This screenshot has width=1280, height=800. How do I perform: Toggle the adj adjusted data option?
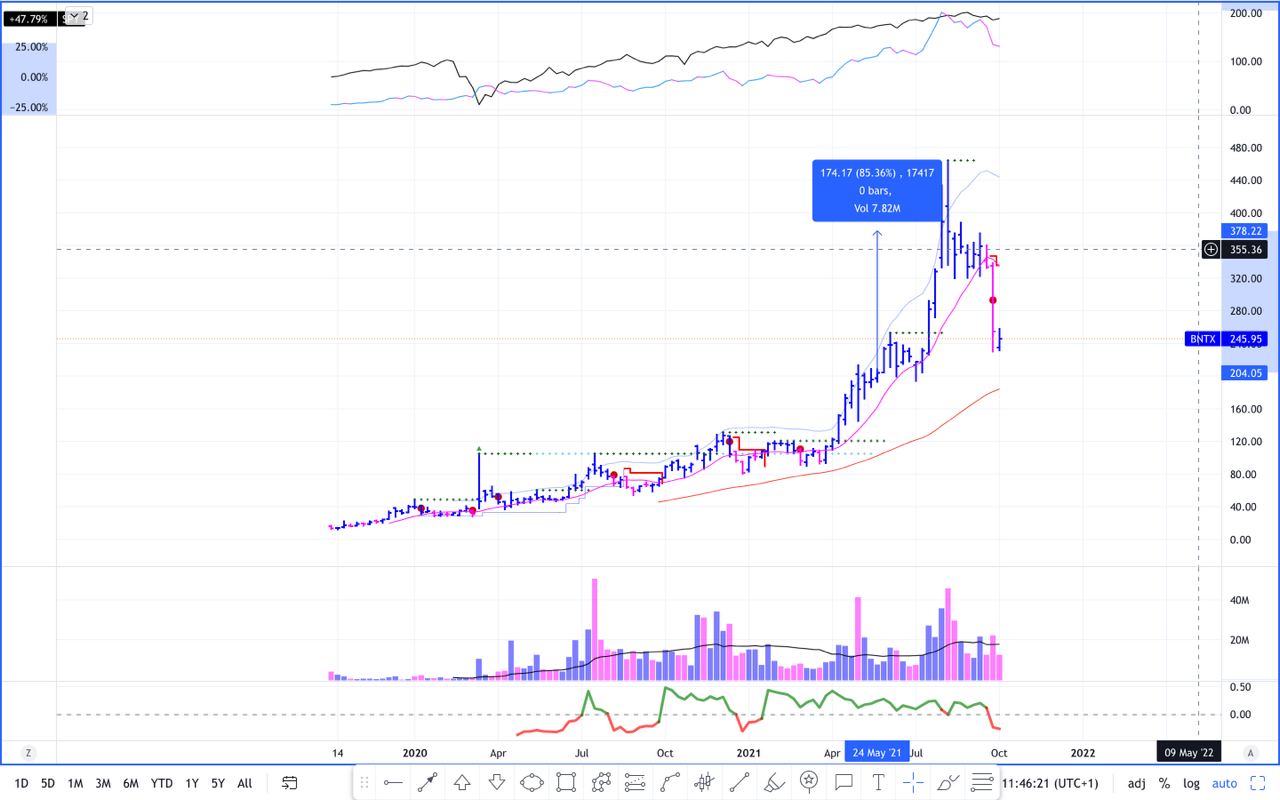[1137, 784]
